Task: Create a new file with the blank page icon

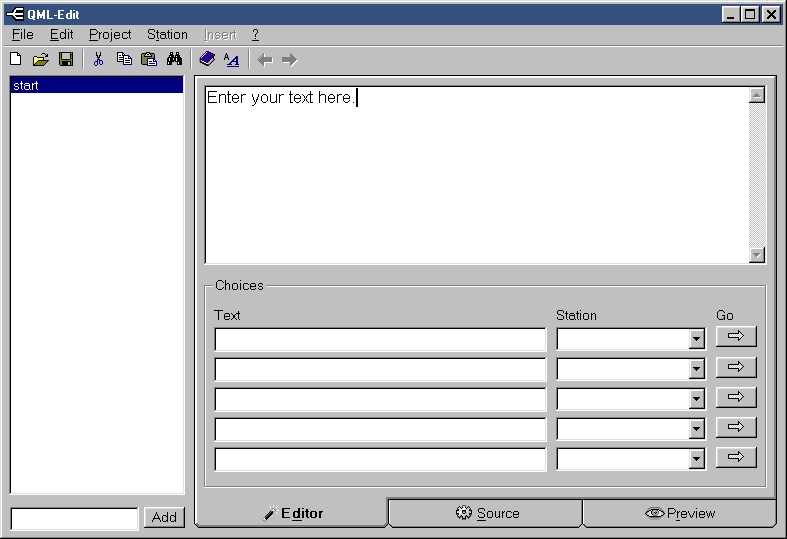Action: [x=16, y=60]
